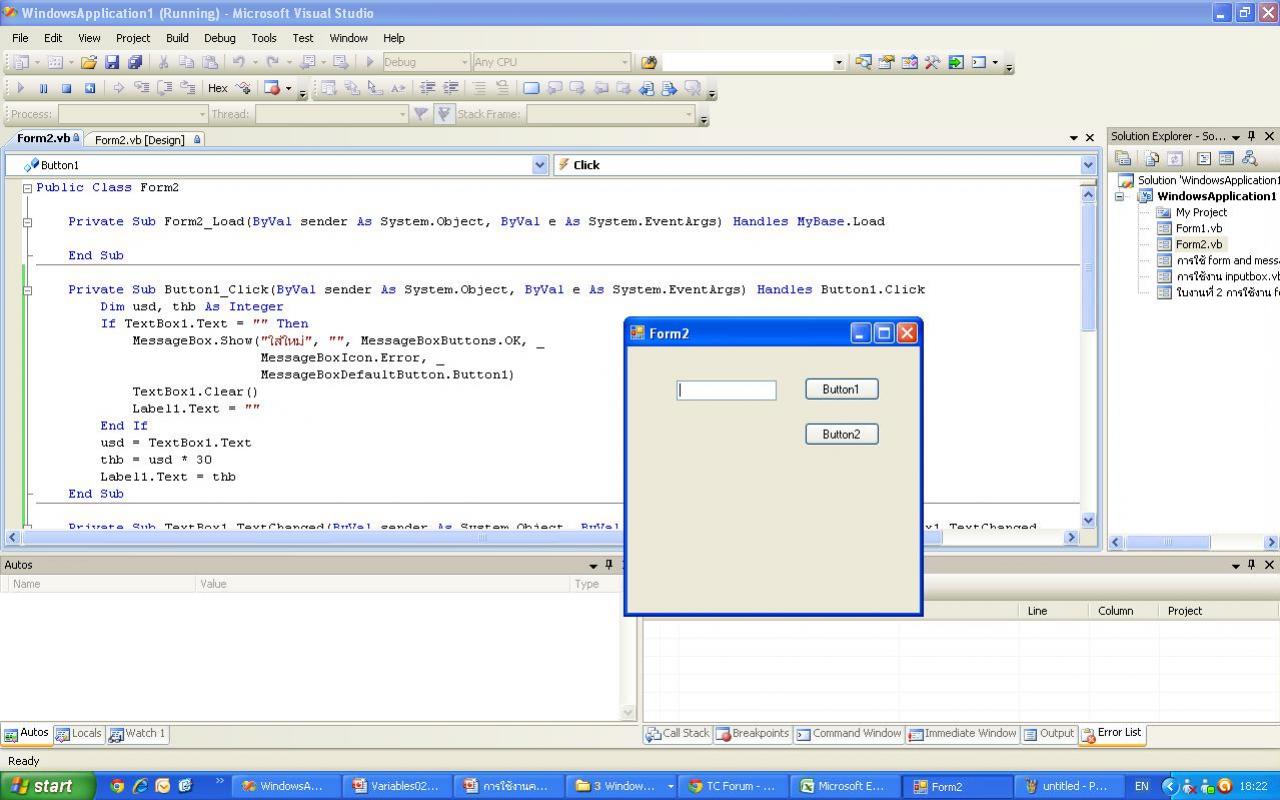Switch to Microsoft E... taskbar item
1280x800 pixels.
[843, 786]
